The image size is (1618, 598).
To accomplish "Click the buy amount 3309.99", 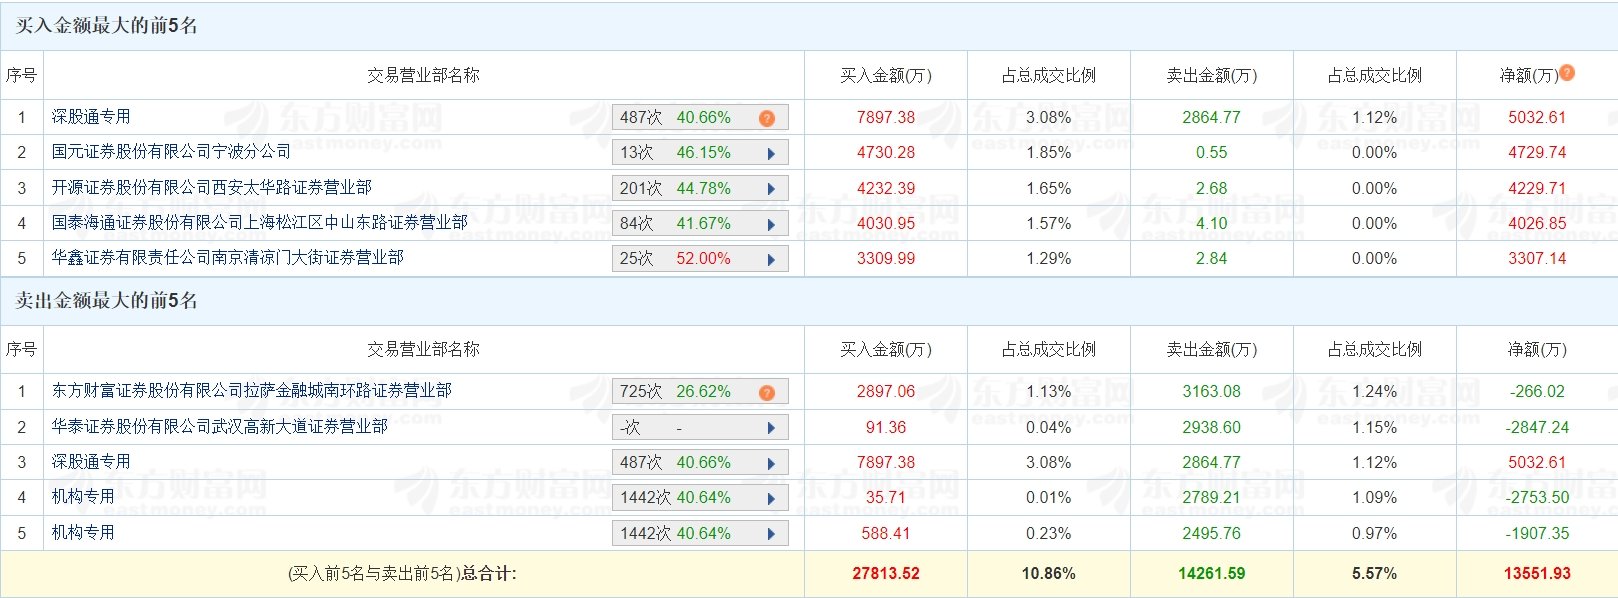I will 886,259.
